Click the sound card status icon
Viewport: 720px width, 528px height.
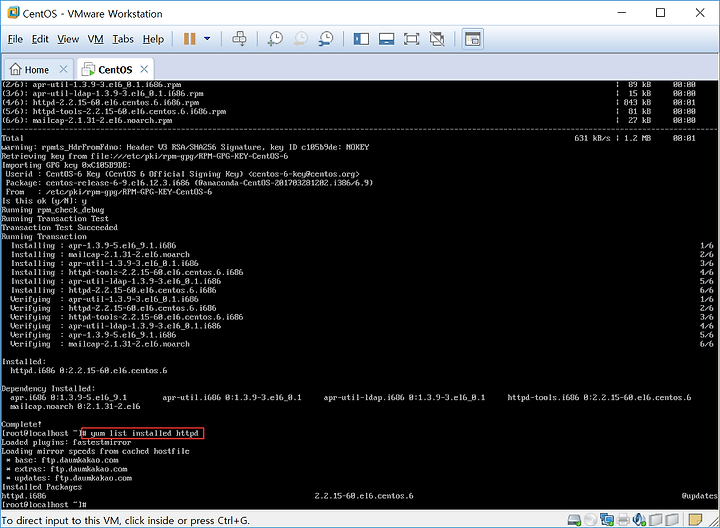point(639,520)
